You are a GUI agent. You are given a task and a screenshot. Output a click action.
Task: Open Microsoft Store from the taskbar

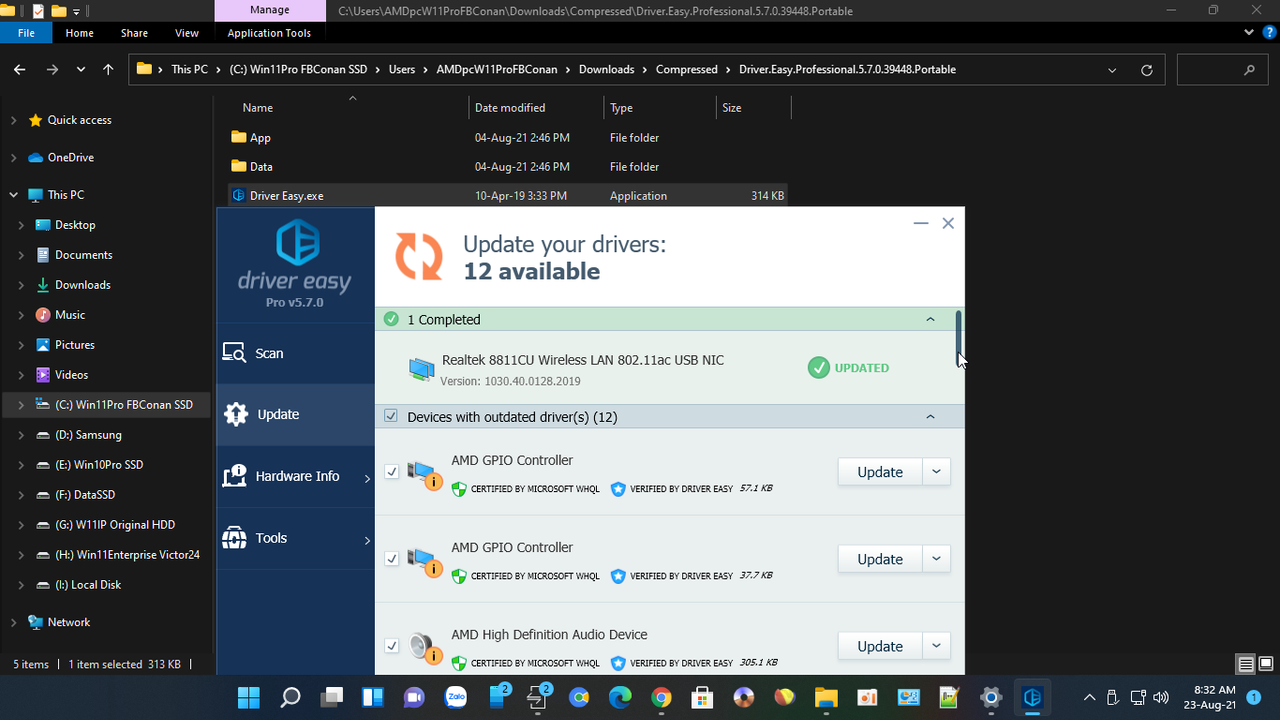(x=702, y=697)
